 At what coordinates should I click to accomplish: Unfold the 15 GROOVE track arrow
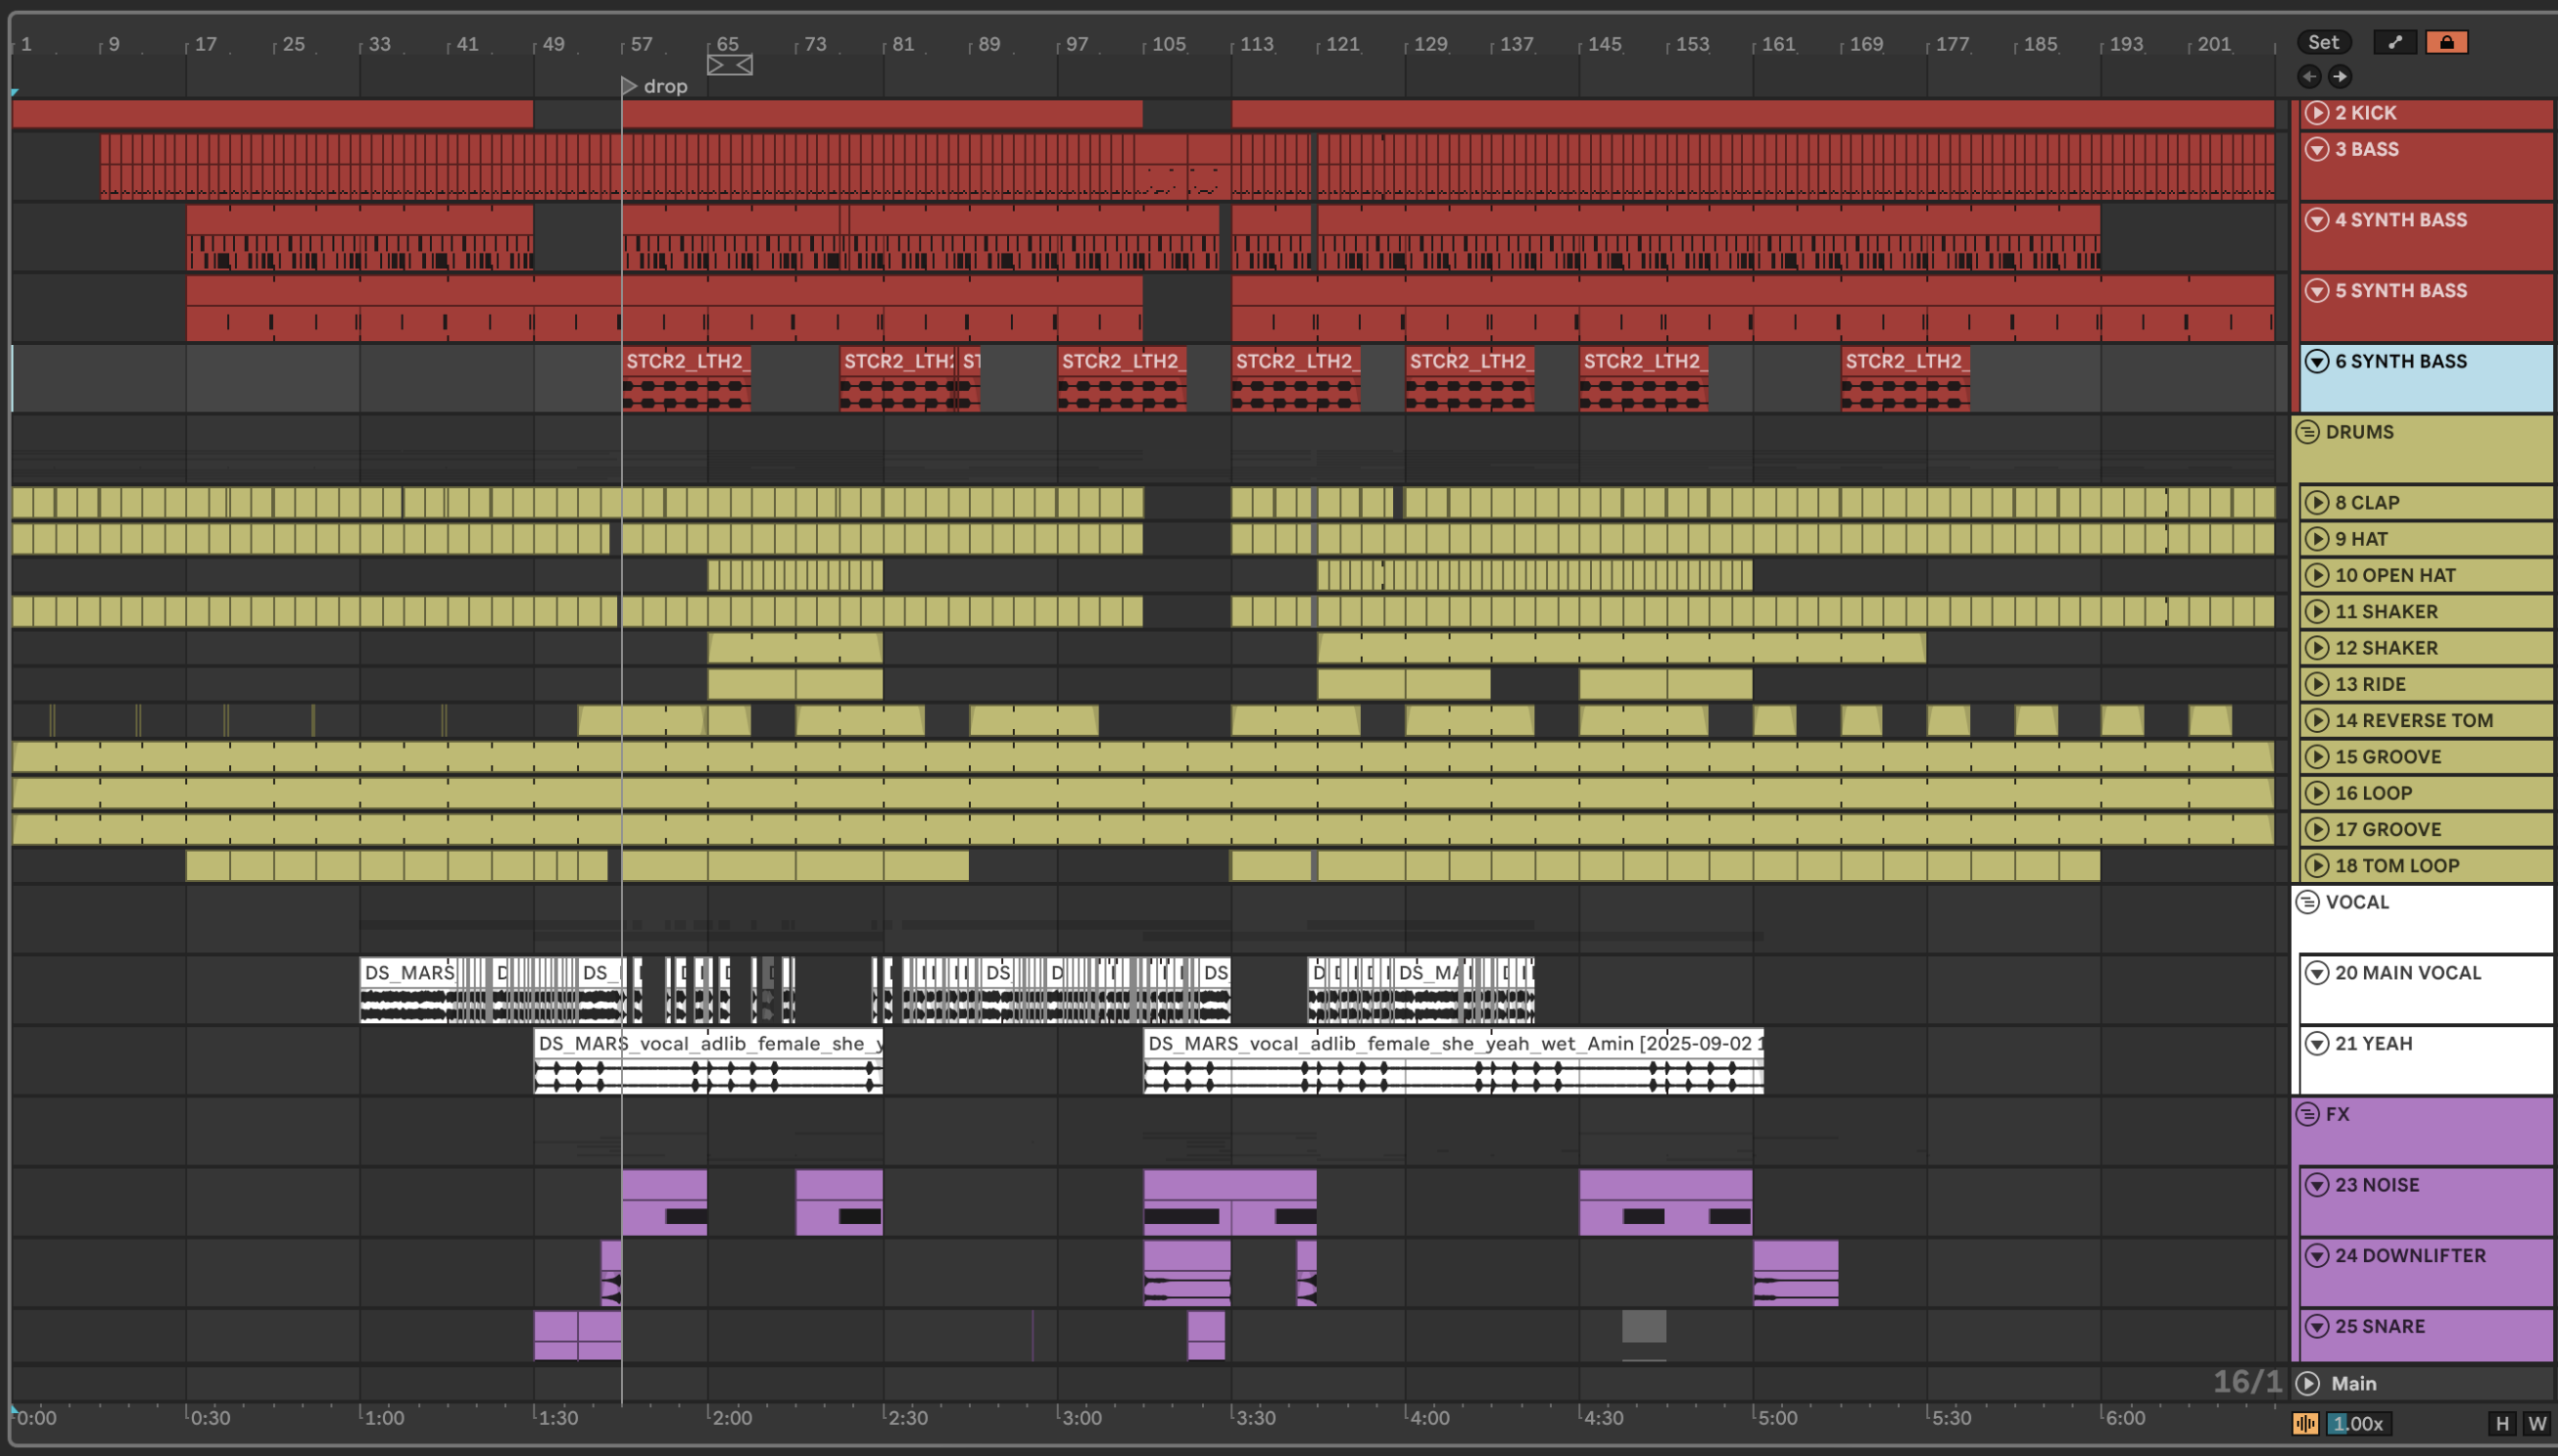(2316, 757)
